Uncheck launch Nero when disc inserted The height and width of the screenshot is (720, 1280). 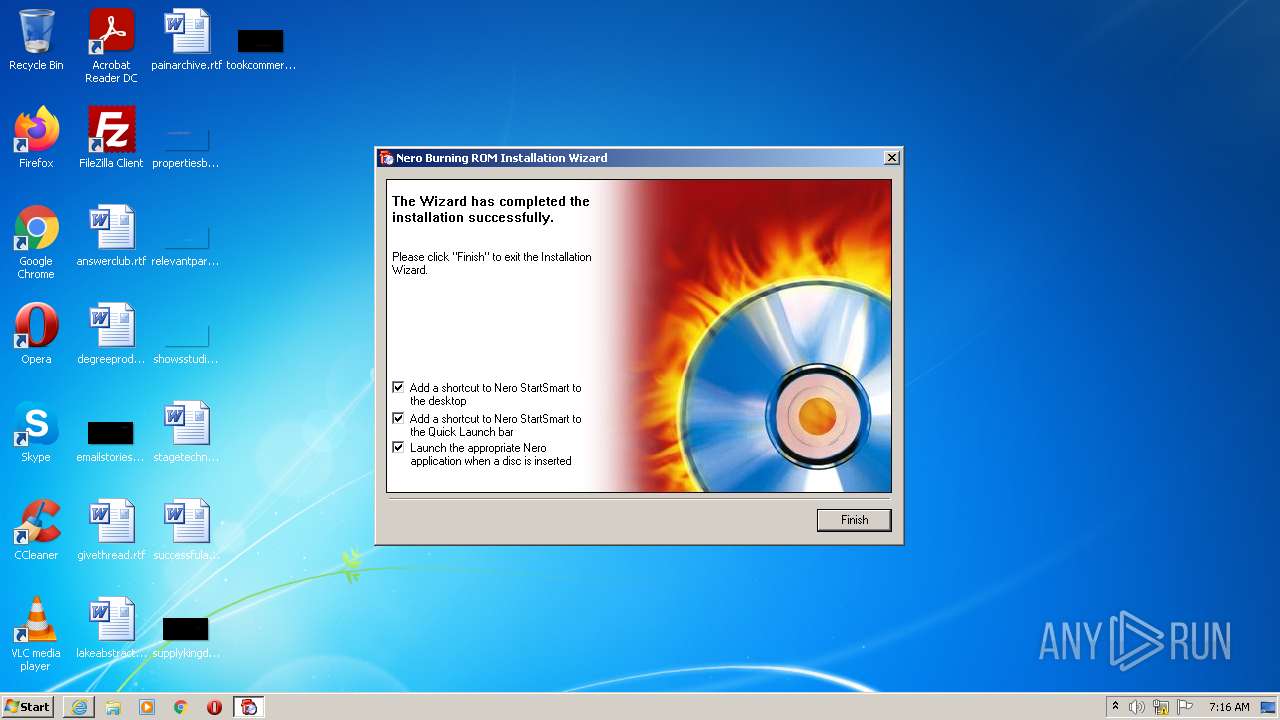(398, 447)
